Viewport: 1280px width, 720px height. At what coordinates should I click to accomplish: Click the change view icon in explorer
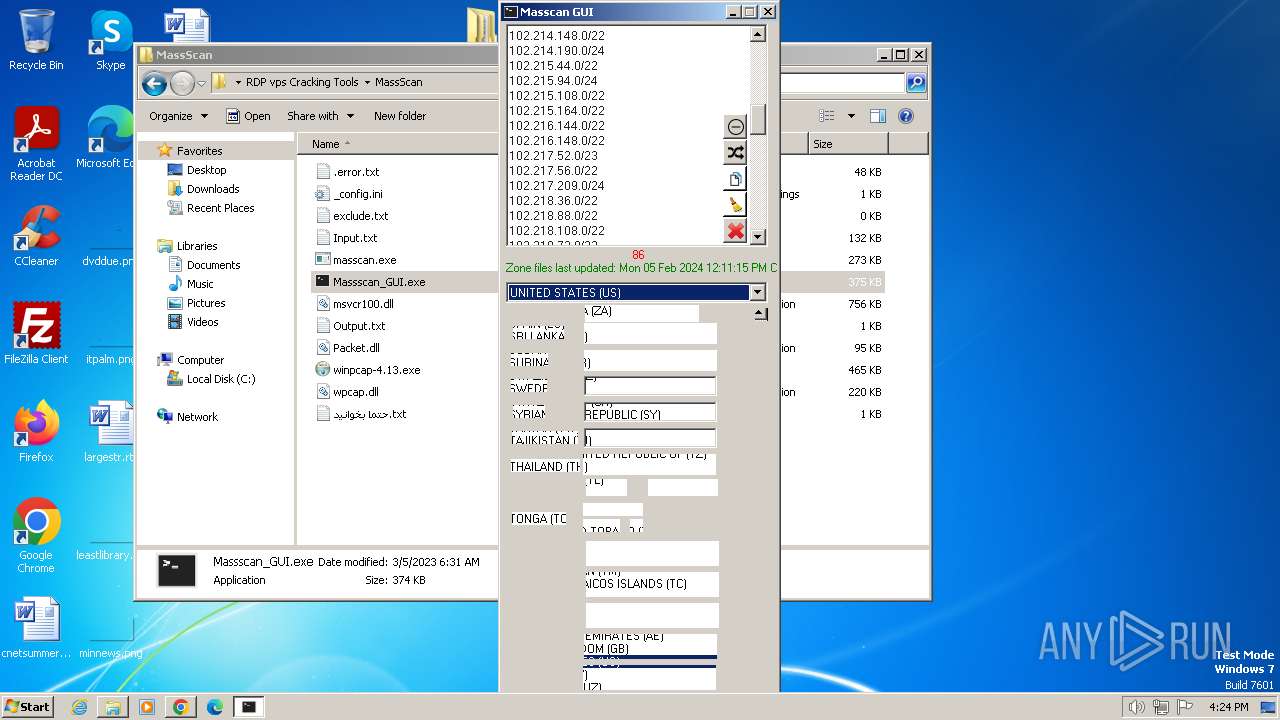coord(827,116)
